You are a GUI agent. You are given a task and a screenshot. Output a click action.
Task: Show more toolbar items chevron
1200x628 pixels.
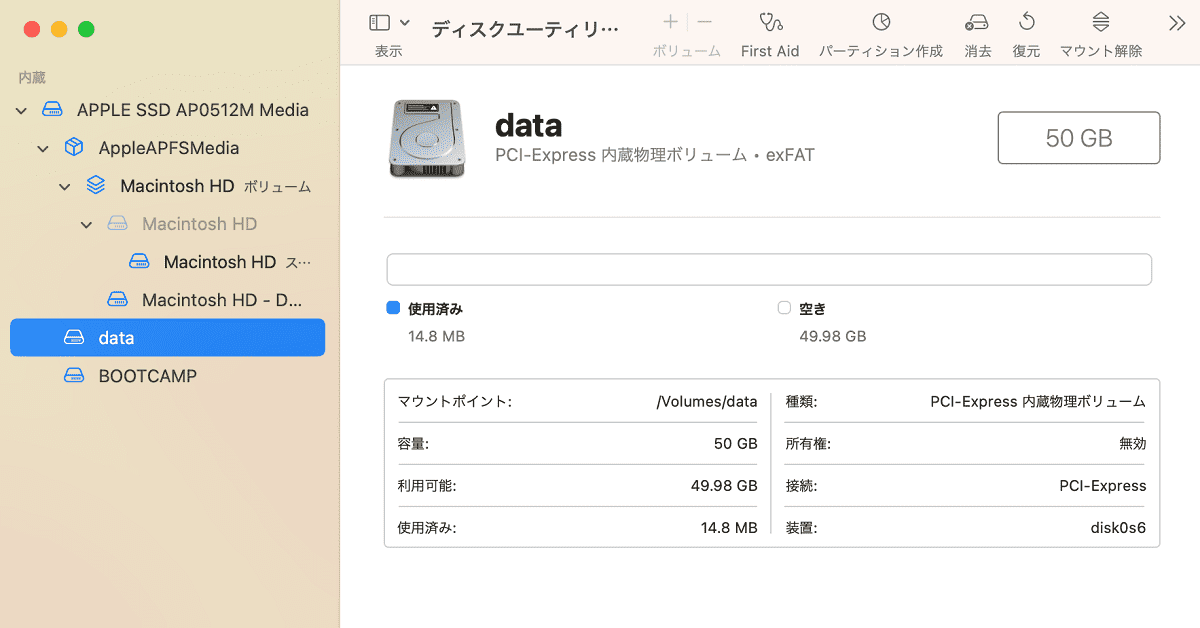(1176, 22)
